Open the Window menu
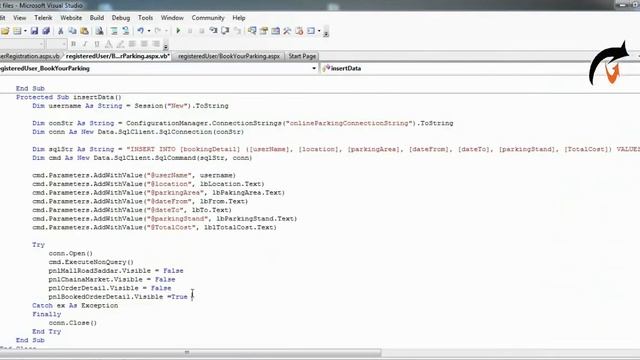 172,18
